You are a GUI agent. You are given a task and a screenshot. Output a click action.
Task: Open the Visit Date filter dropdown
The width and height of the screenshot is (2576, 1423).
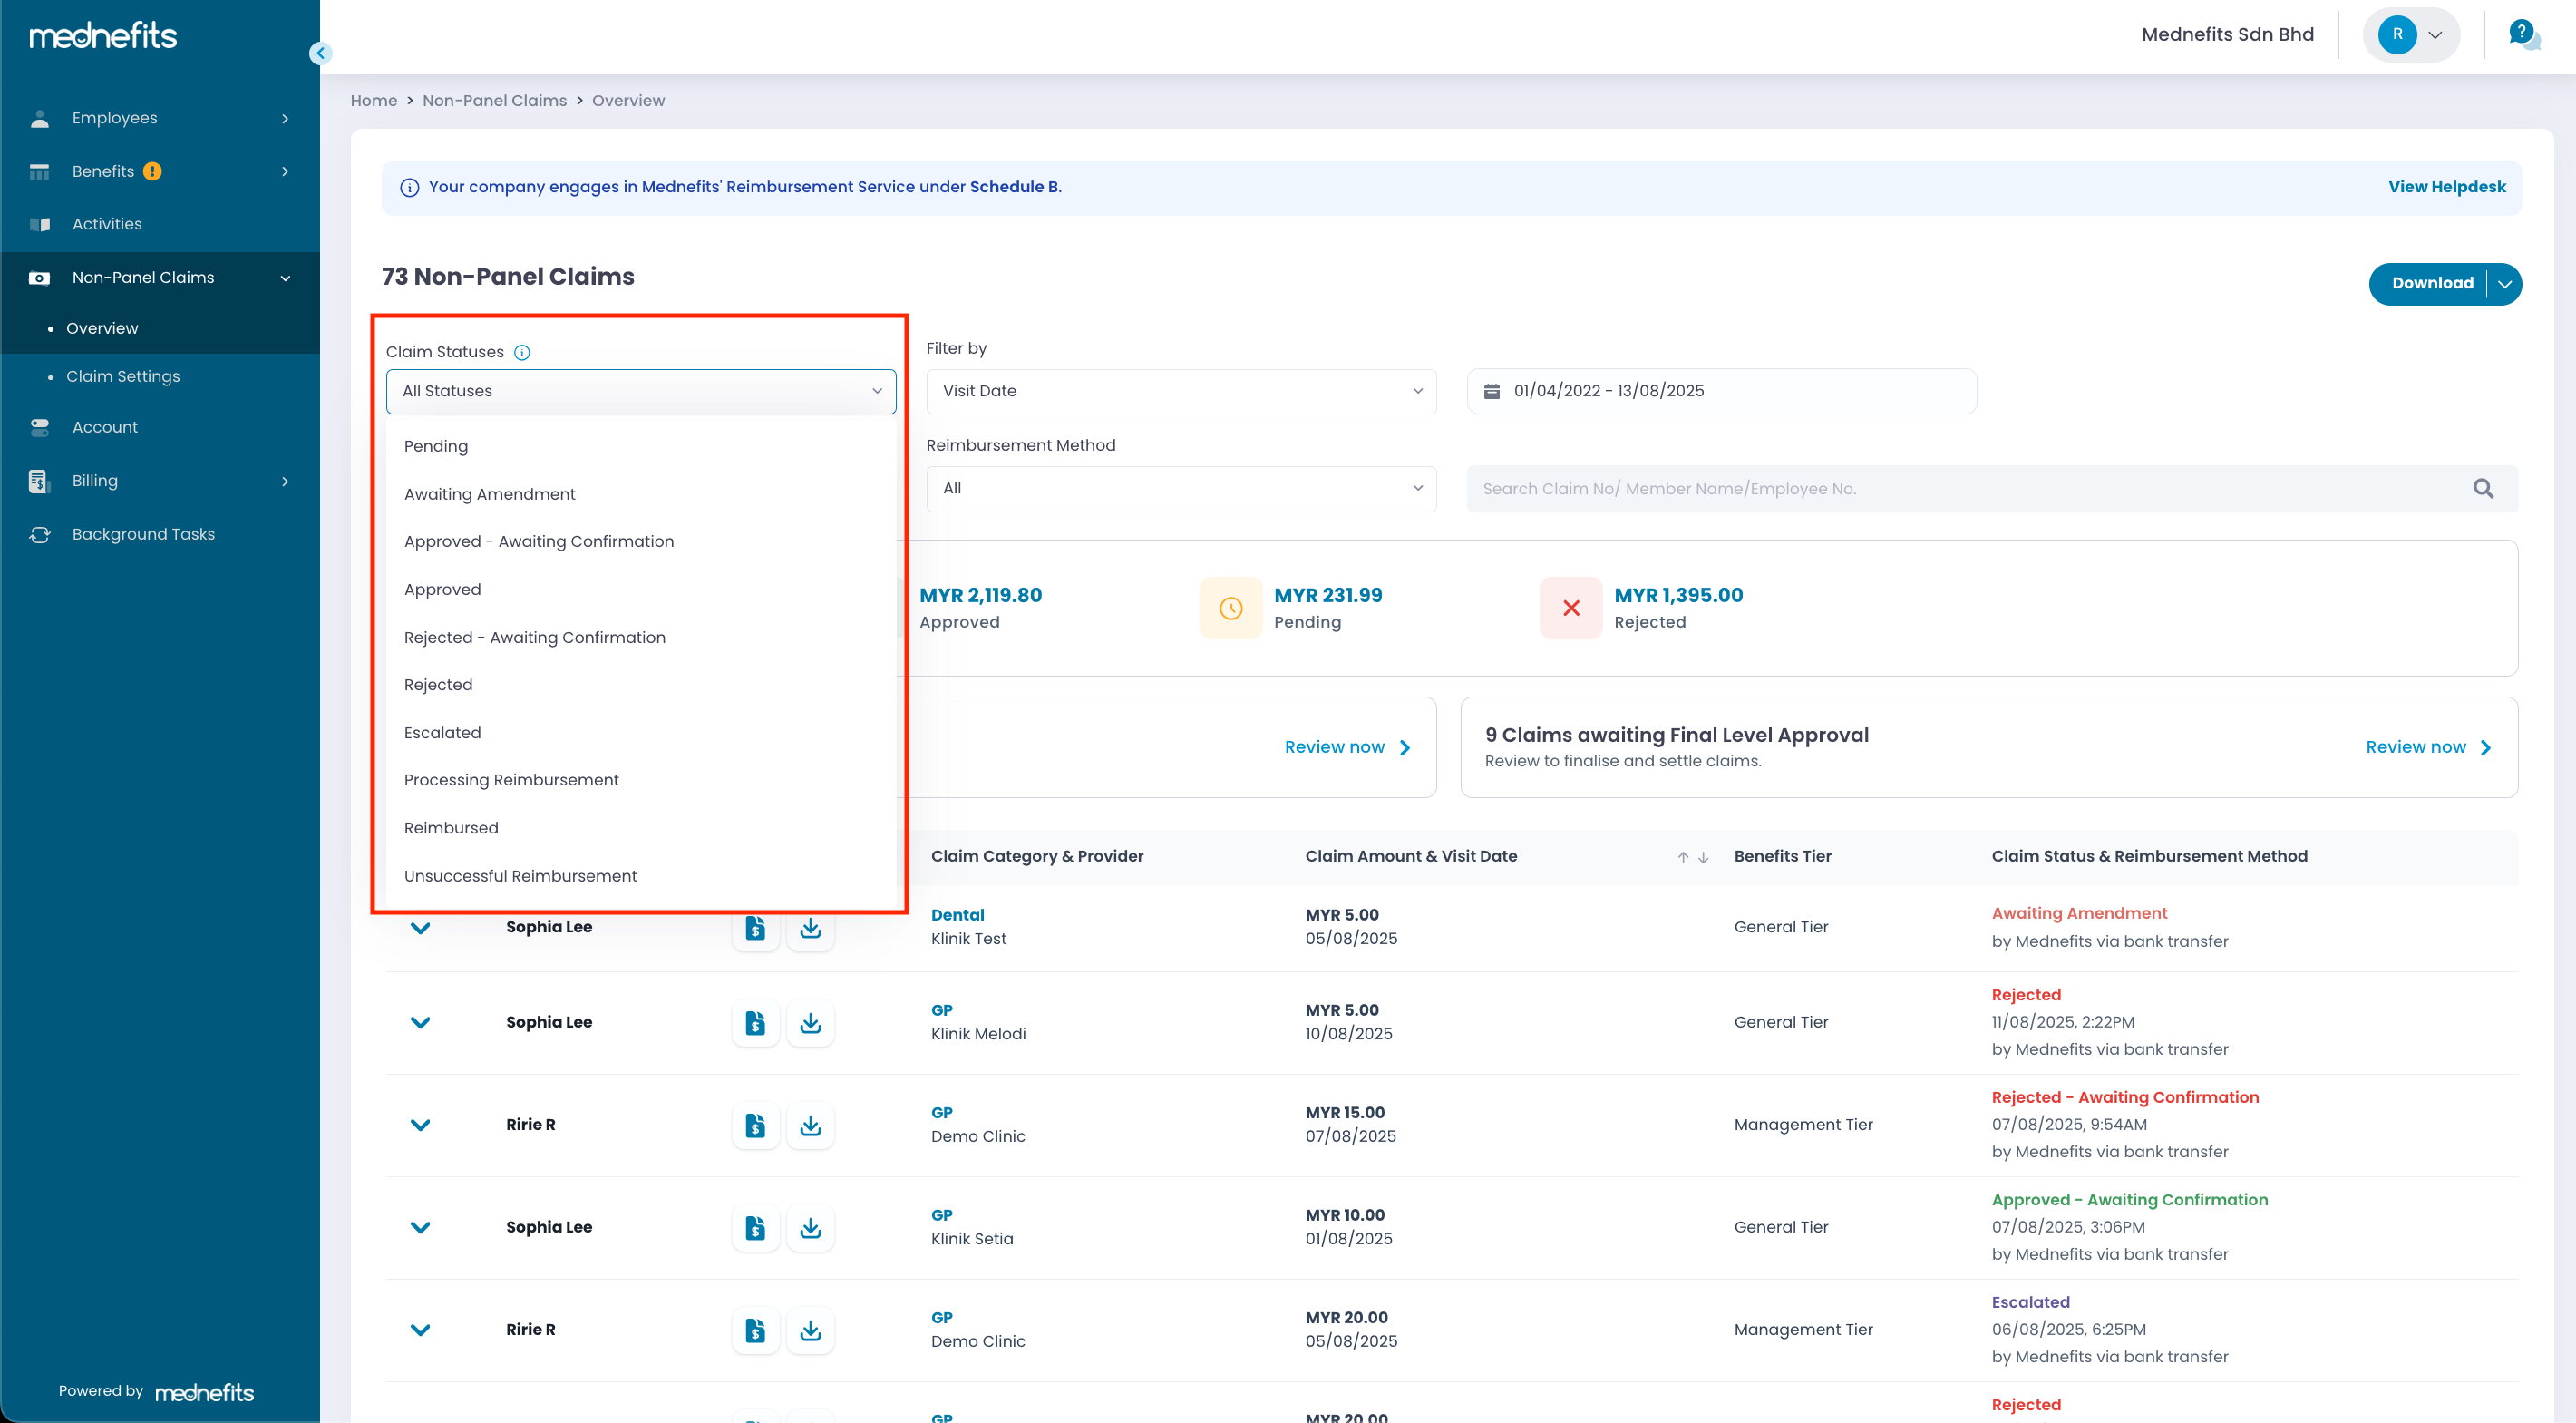[x=1181, y=391]
